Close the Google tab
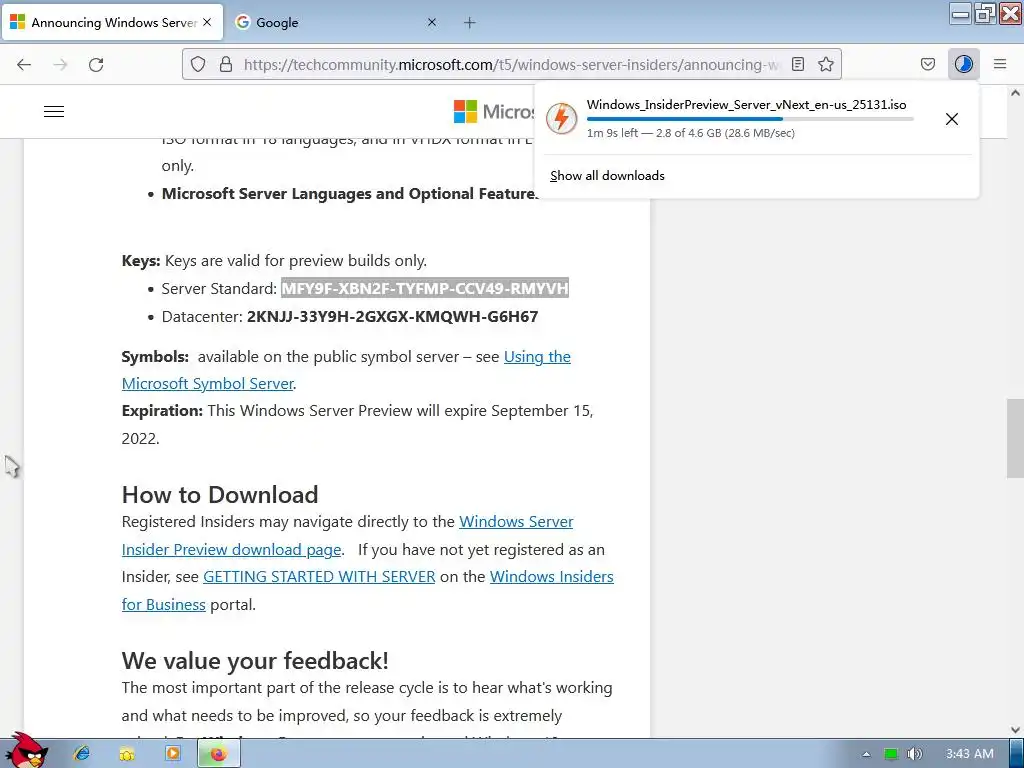1024x768 pixels. coord(432,22)
